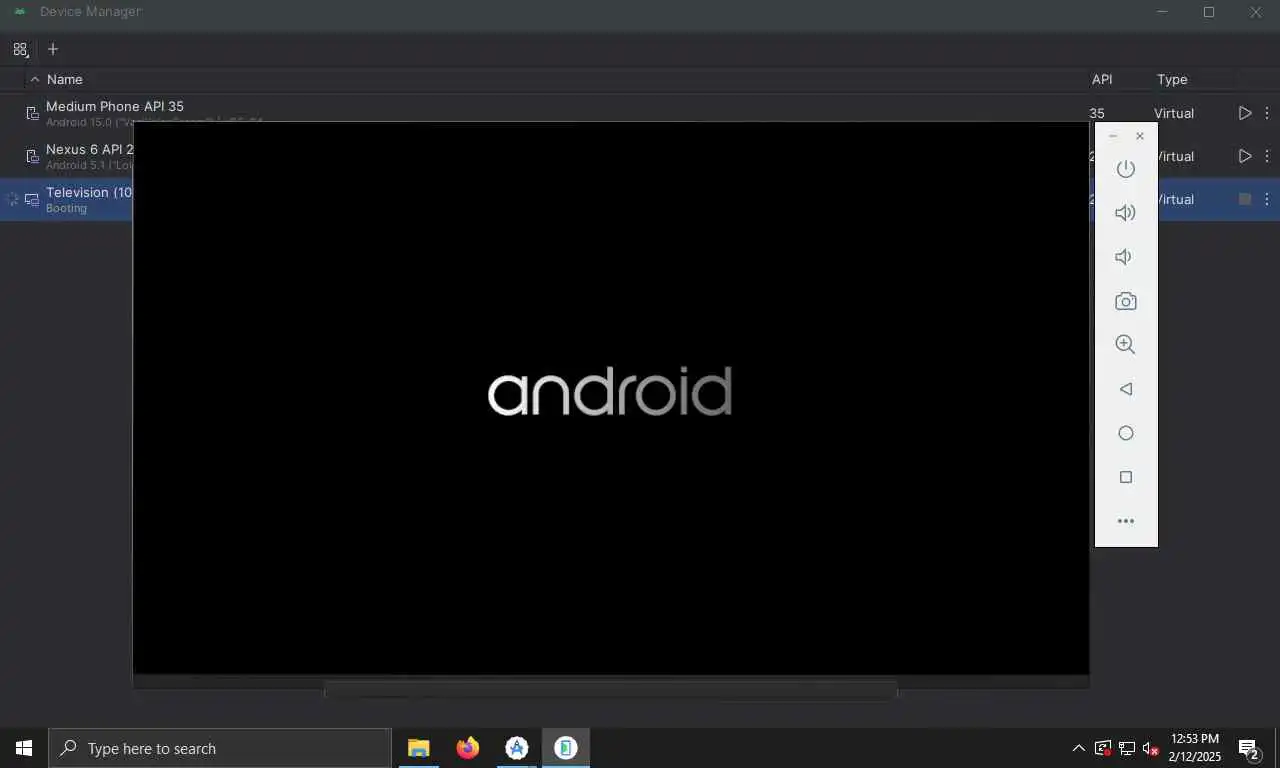Open the taskbar clock and date
This screenshot has width=1280, height=768.
1195,748
